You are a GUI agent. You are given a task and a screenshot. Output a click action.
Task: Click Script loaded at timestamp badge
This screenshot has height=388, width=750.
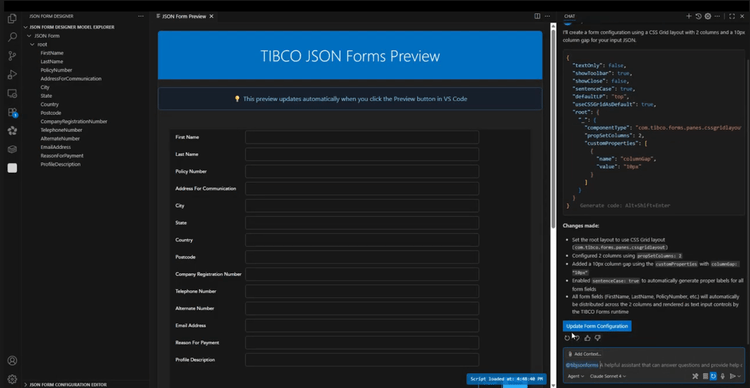point(506,379)
